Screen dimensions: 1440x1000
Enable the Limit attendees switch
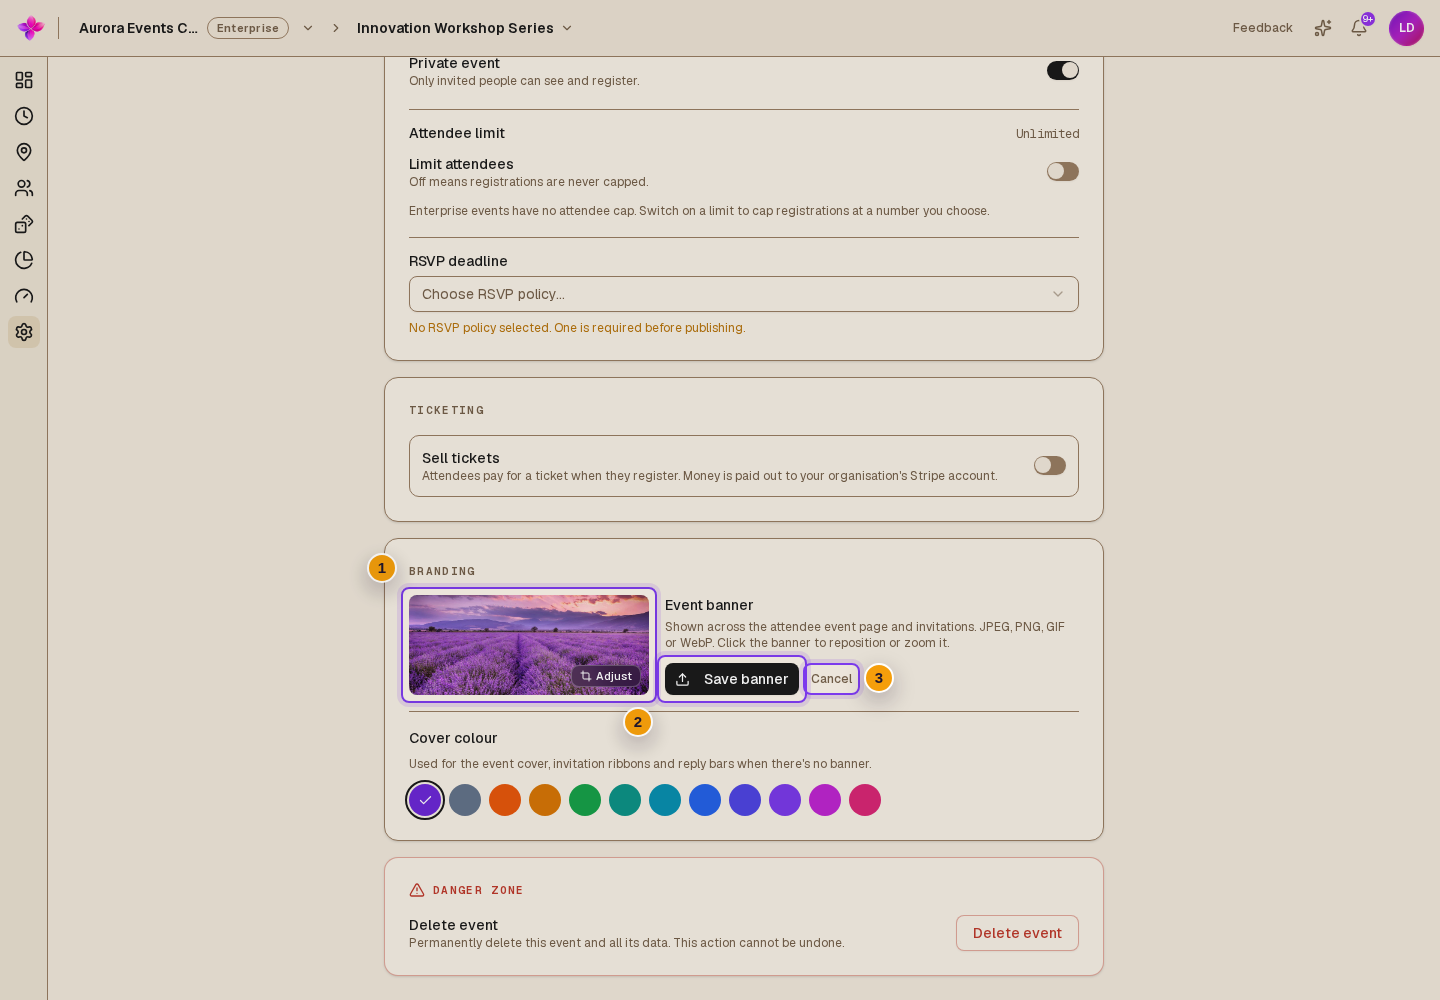1063,172
